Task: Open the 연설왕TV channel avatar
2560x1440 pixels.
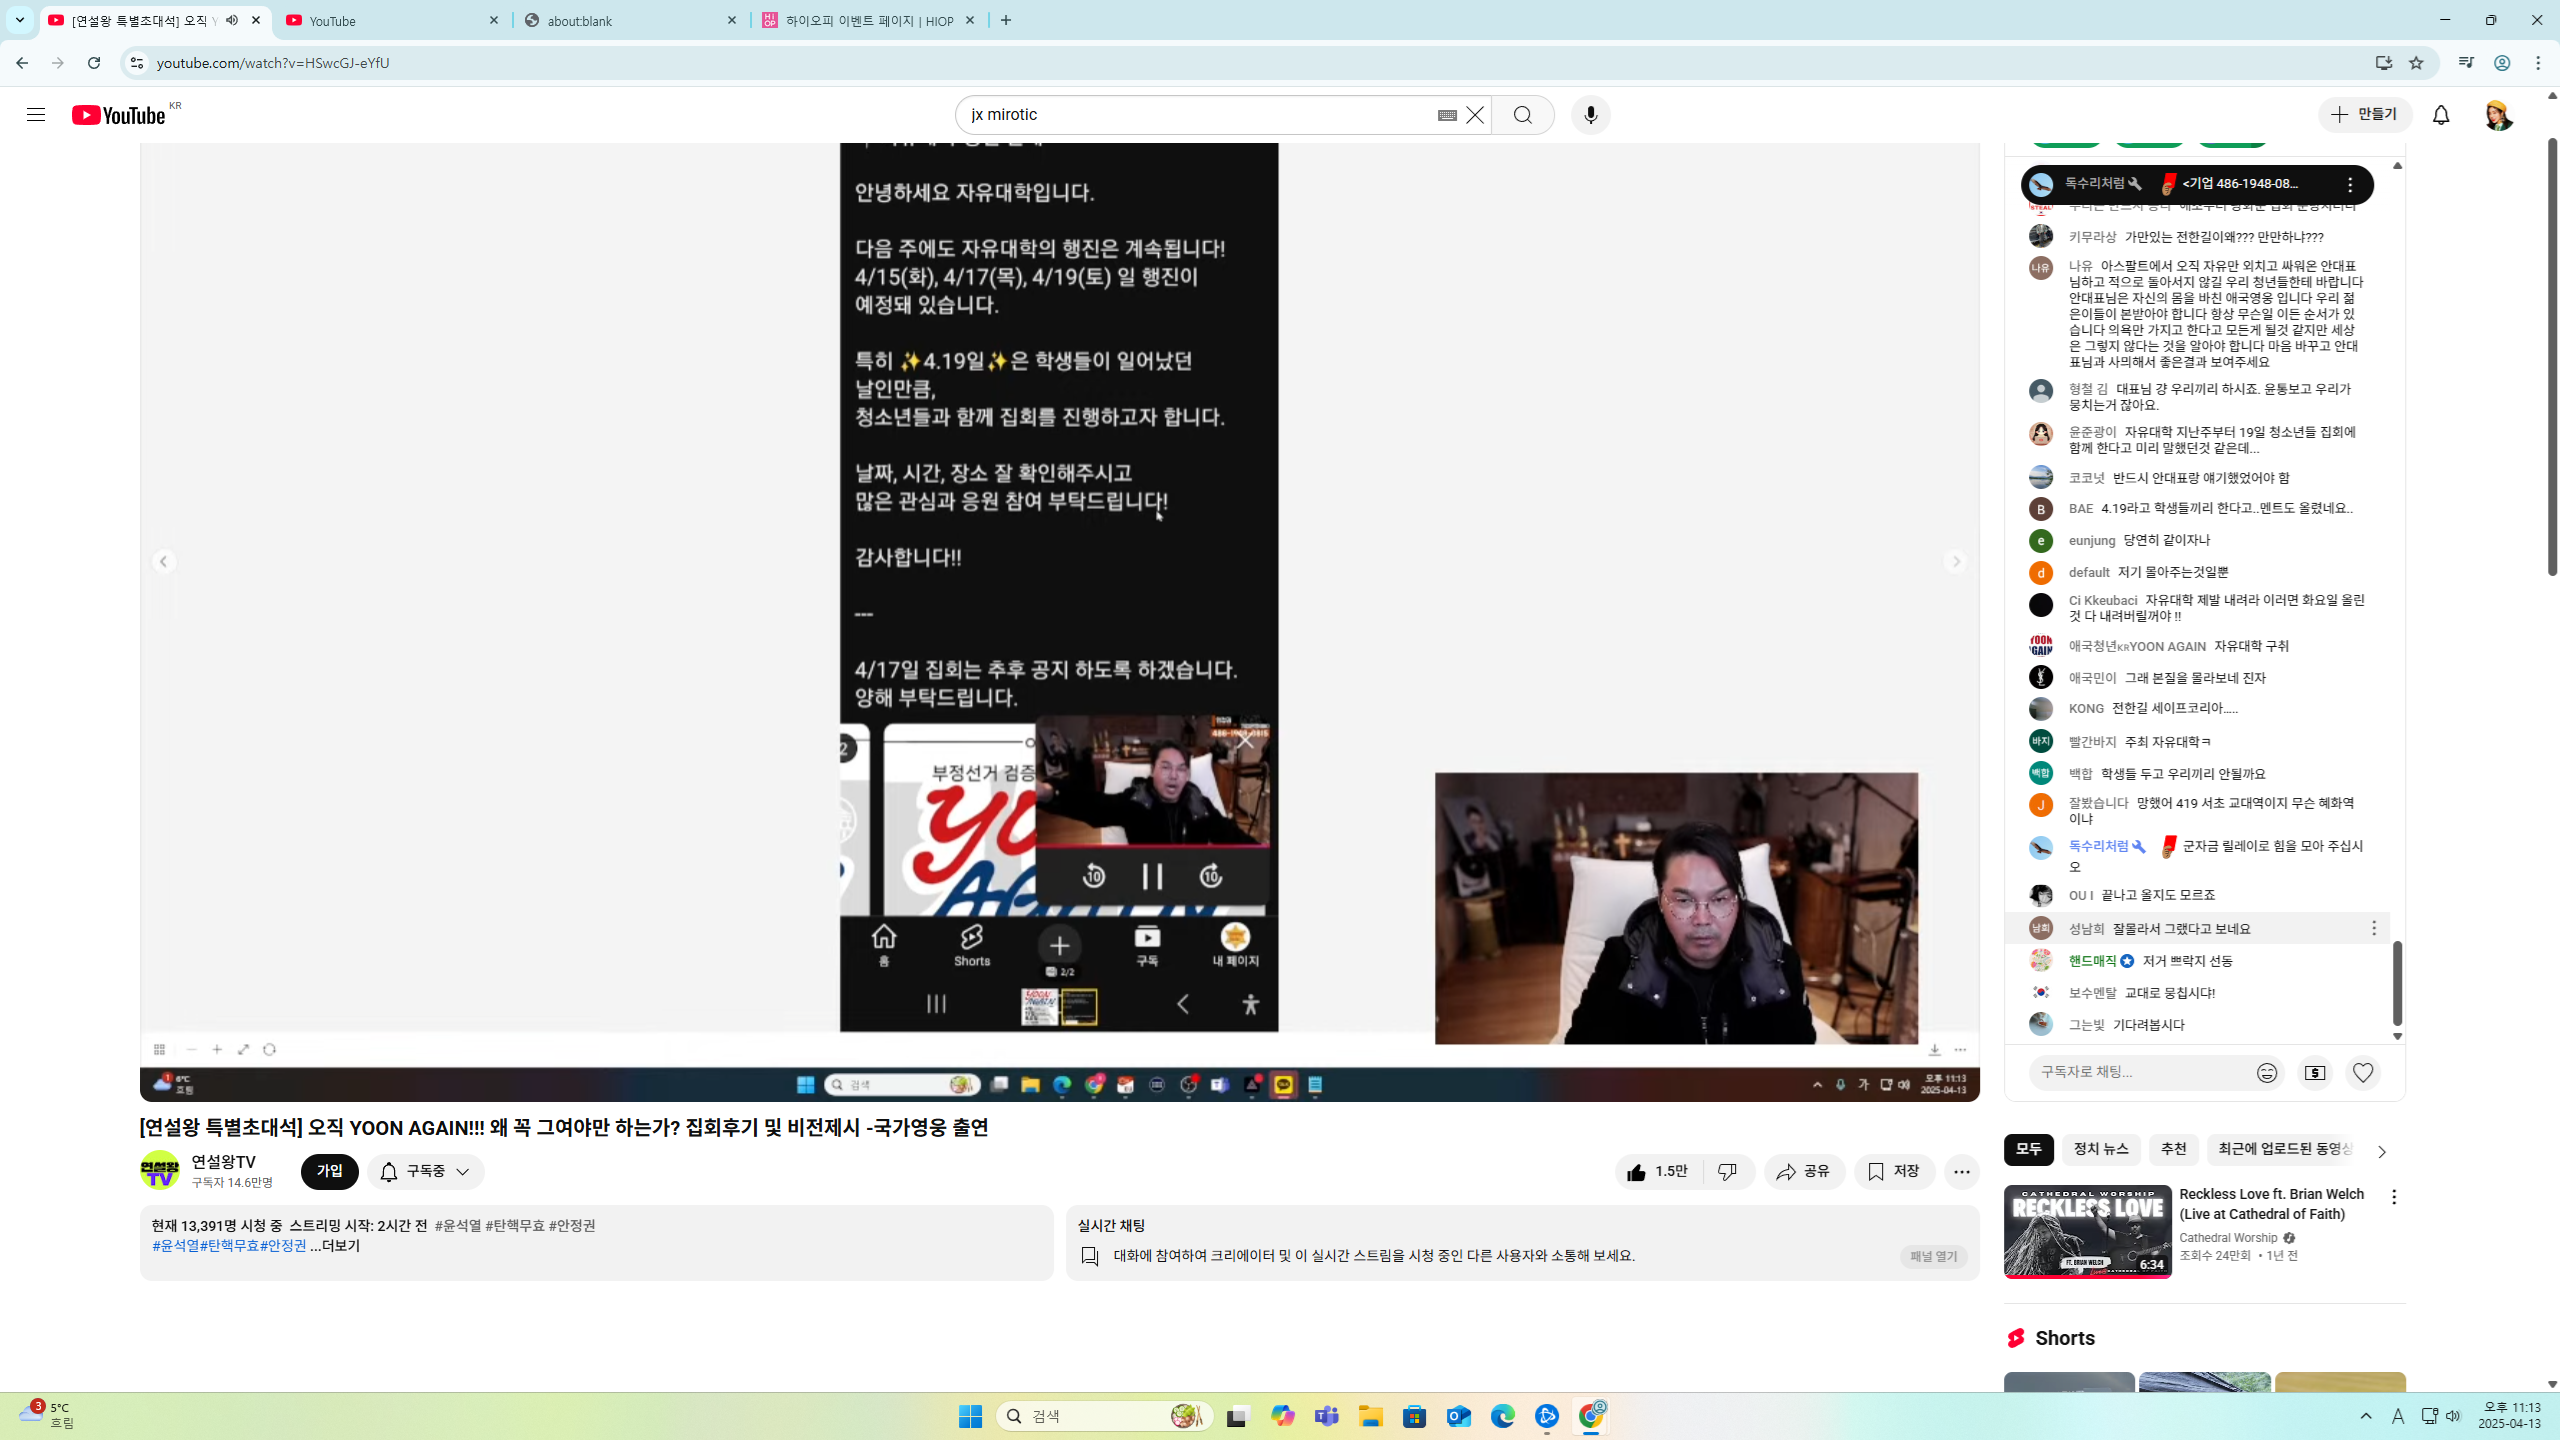Action: [x=160, y=1170]
